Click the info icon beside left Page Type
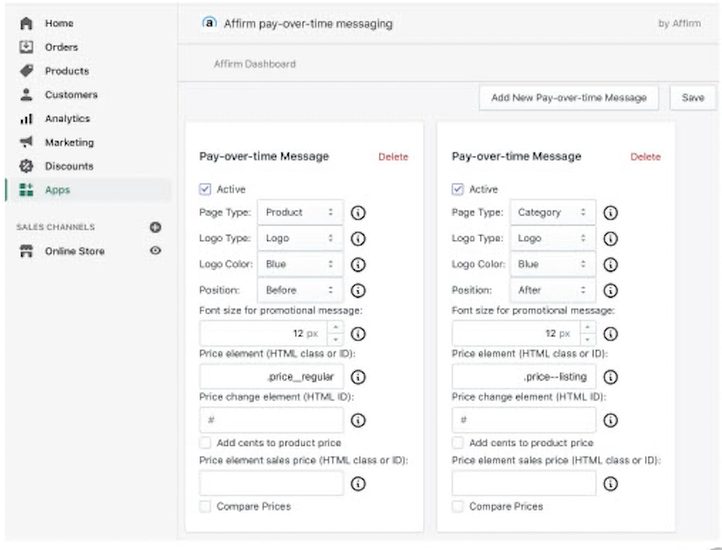 pos(357,213)
